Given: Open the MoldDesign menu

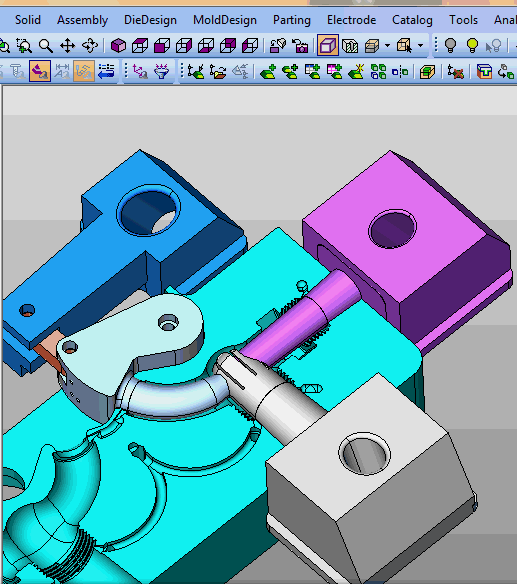Looking at the screenshot, I should click(225, 20).
